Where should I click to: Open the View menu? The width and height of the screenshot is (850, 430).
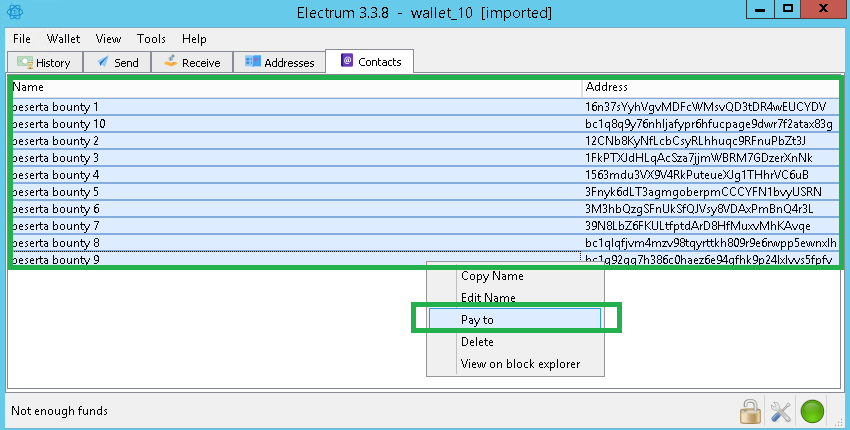(108, 39)
